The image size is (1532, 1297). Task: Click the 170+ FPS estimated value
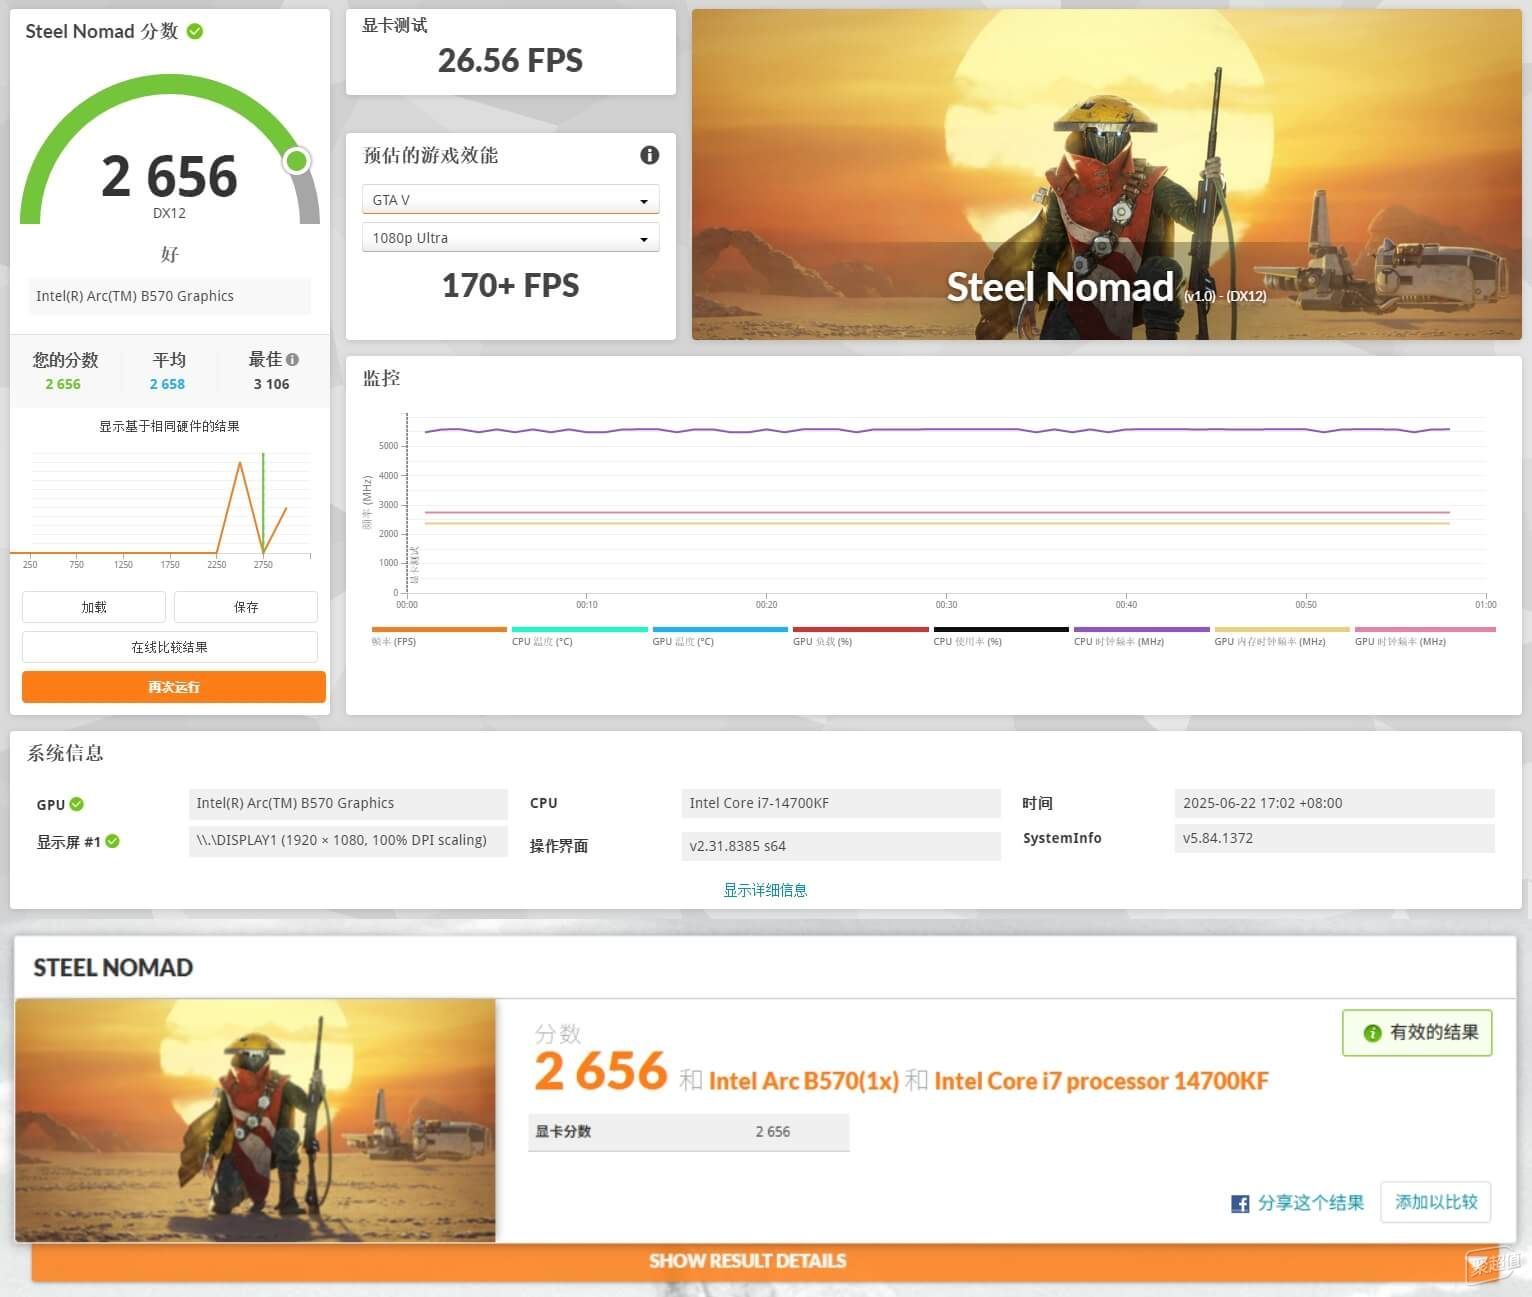[510, 285]
